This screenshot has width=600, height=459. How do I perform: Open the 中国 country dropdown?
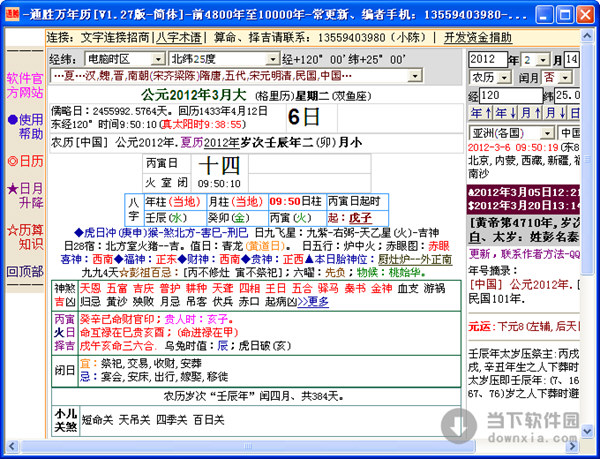coord(570,133)
